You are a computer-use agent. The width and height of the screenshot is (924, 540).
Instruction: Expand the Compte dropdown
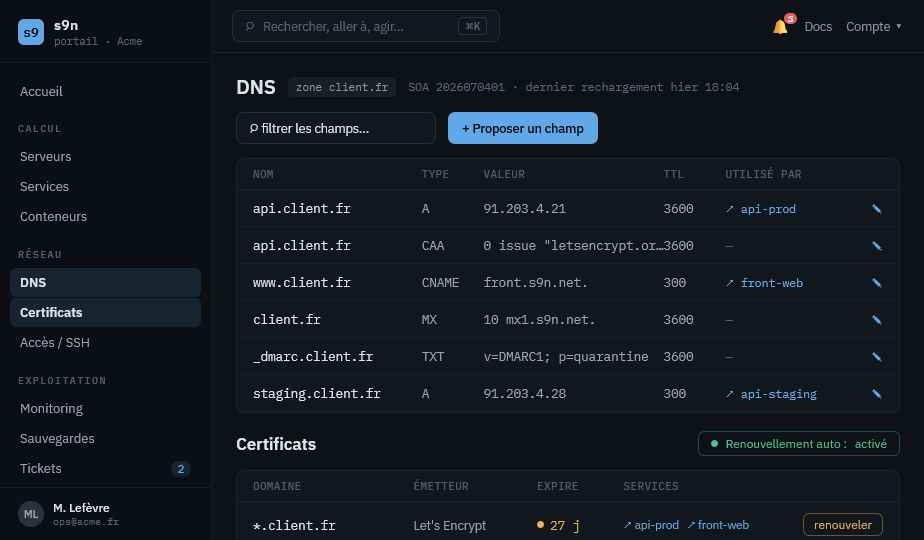pyautogui.click(x=873, y=27)
